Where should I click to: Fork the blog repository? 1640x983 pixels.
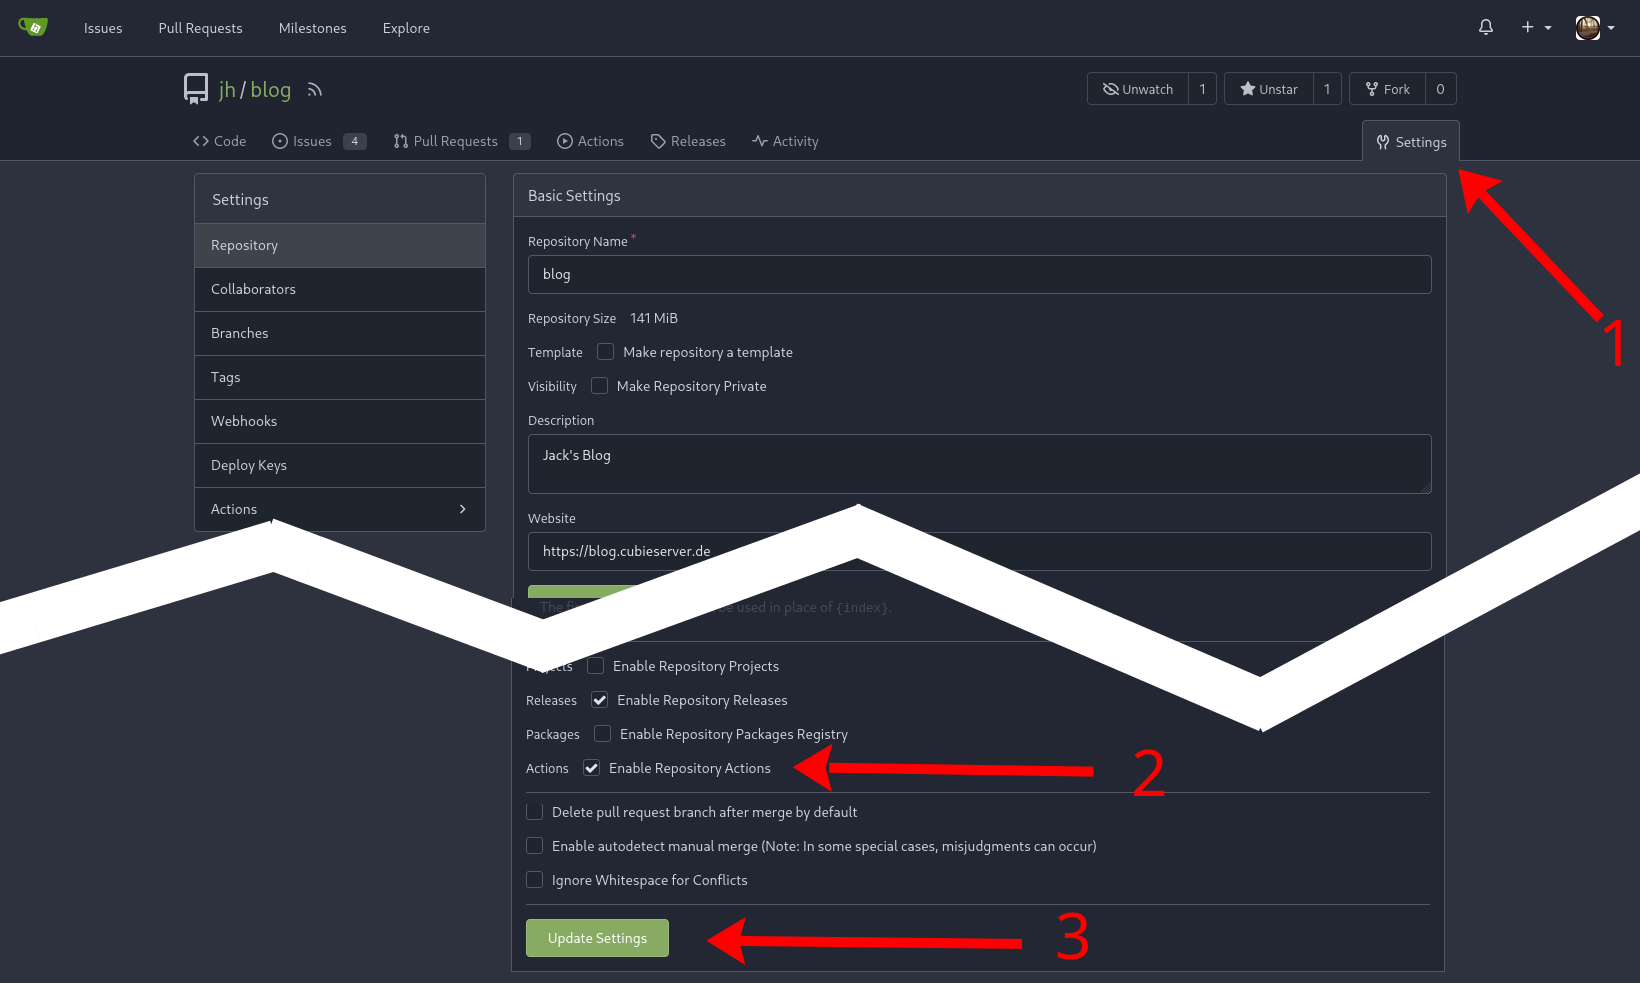[1387, 89]
